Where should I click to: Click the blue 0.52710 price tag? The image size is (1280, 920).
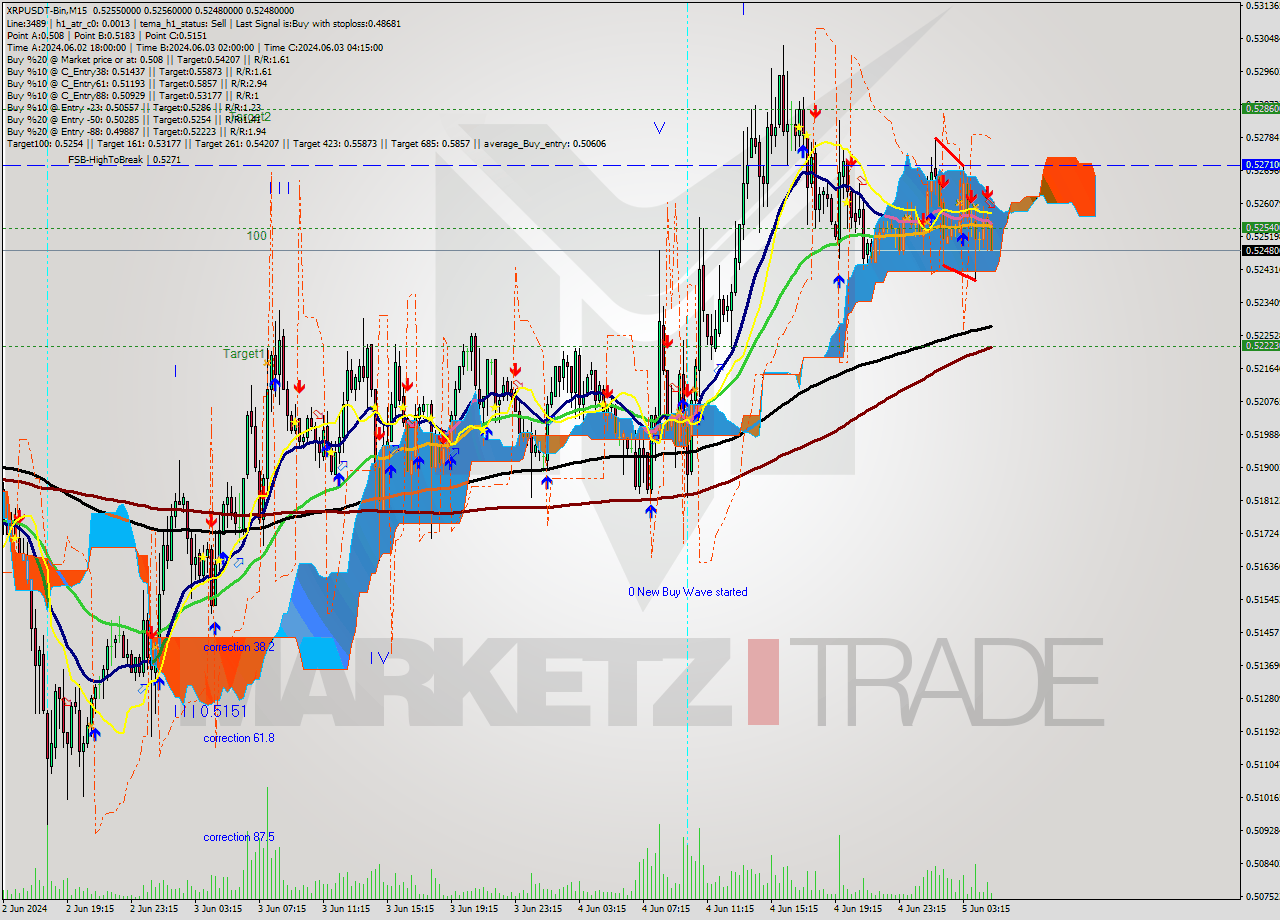click(1260, 164)
